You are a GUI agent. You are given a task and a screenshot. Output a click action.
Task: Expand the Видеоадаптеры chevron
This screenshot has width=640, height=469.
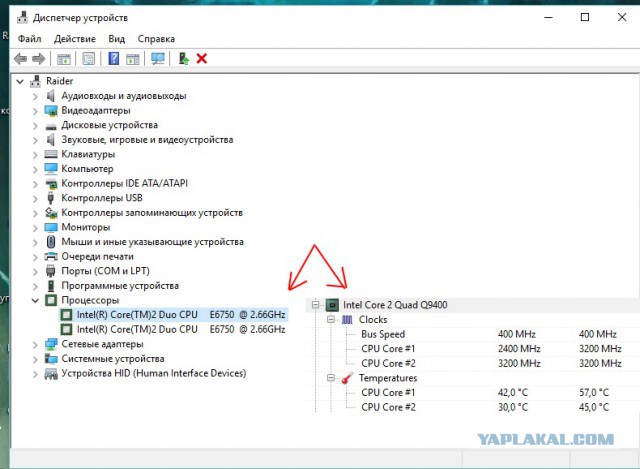pos(36,111)
